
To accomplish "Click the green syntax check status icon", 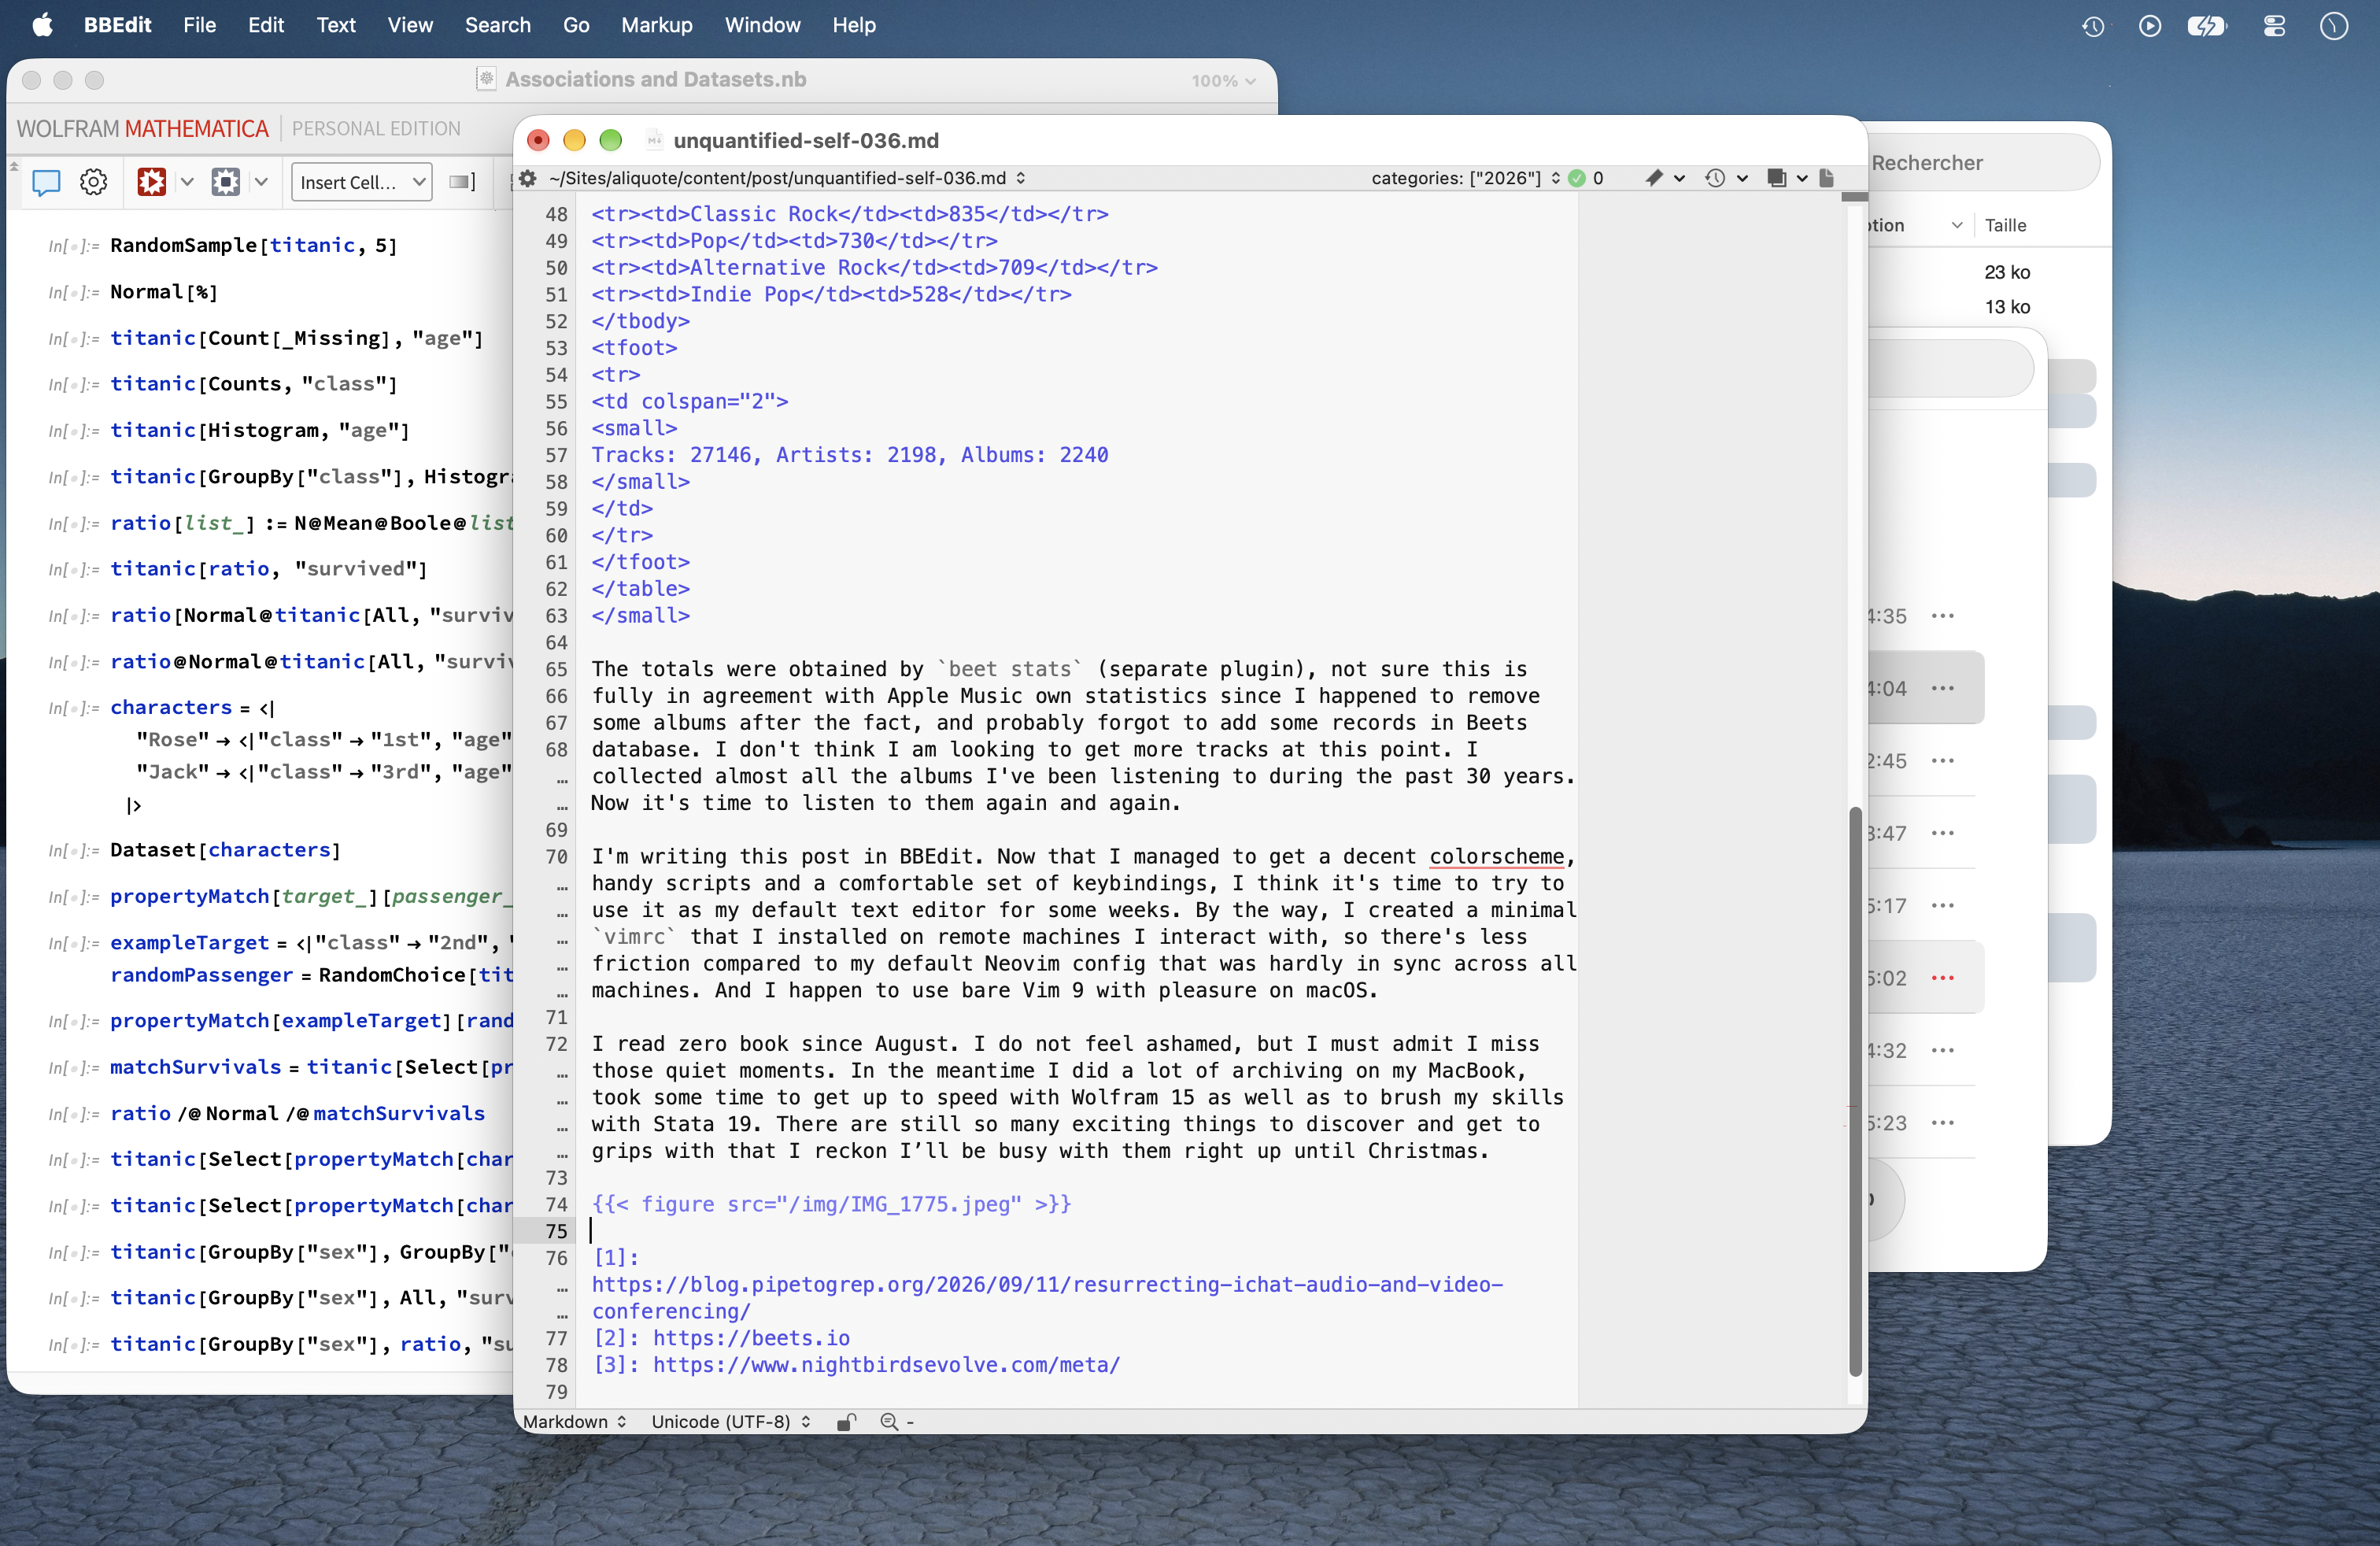I will (1577, 178).
